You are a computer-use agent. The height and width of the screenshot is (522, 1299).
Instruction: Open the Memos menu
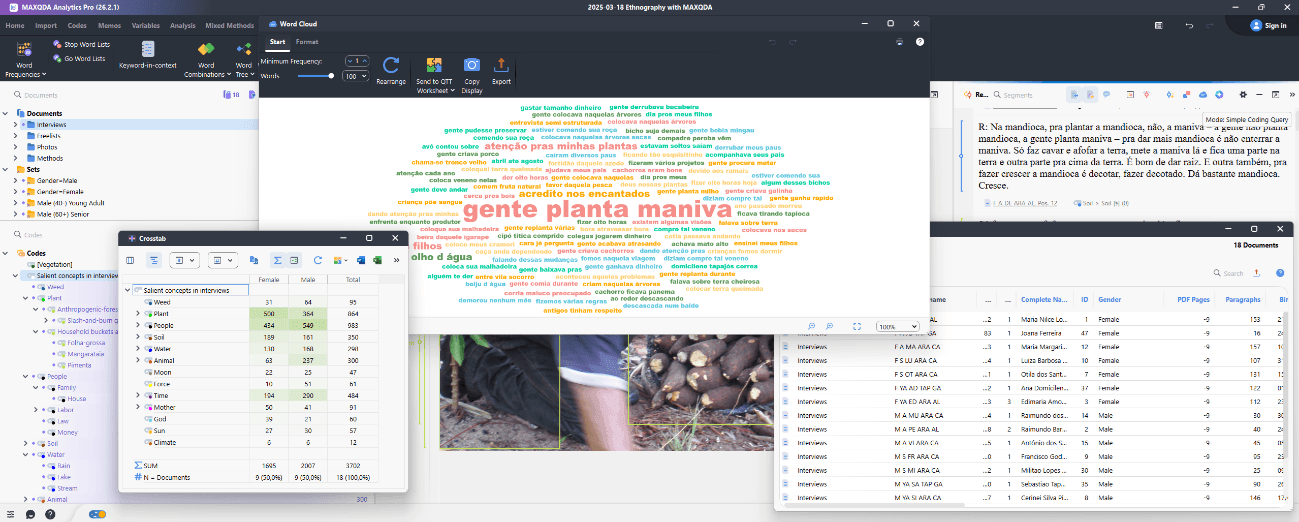[x=110, y=25]
